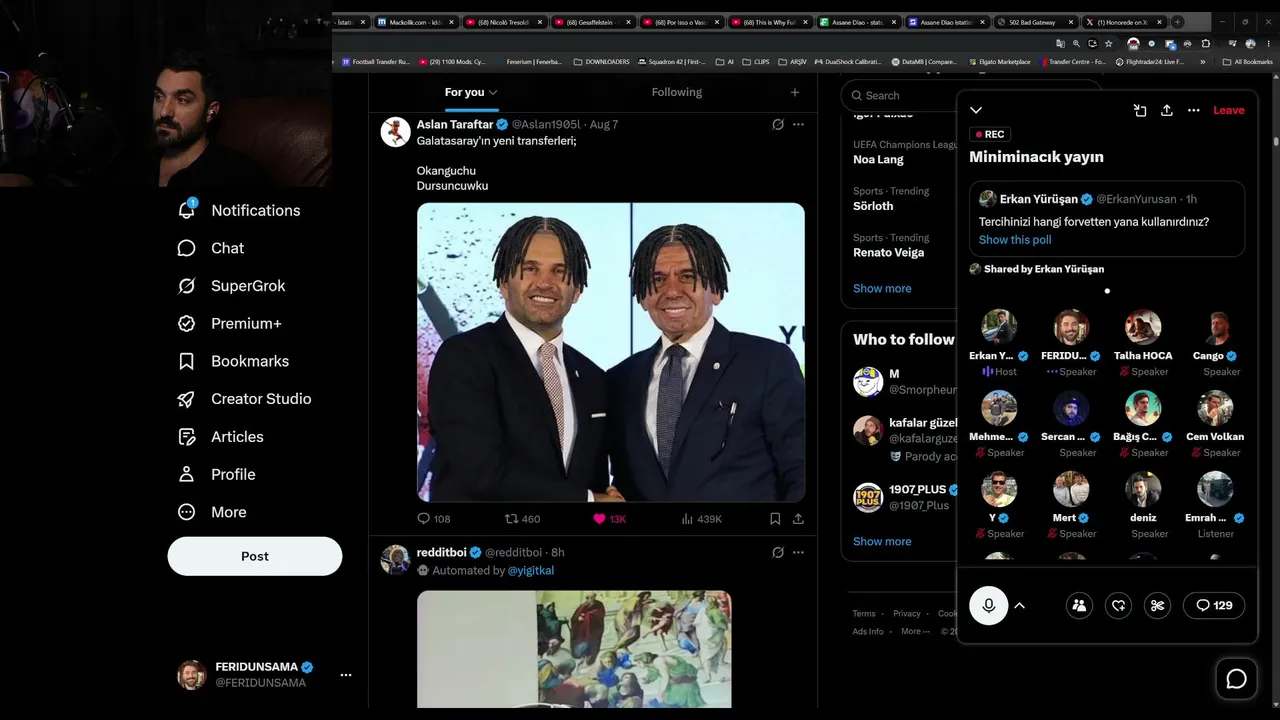Image resolution: width=1280 pixels, height=720 pixels.
Task: Focus the Search input field
Action: point(900,95)
